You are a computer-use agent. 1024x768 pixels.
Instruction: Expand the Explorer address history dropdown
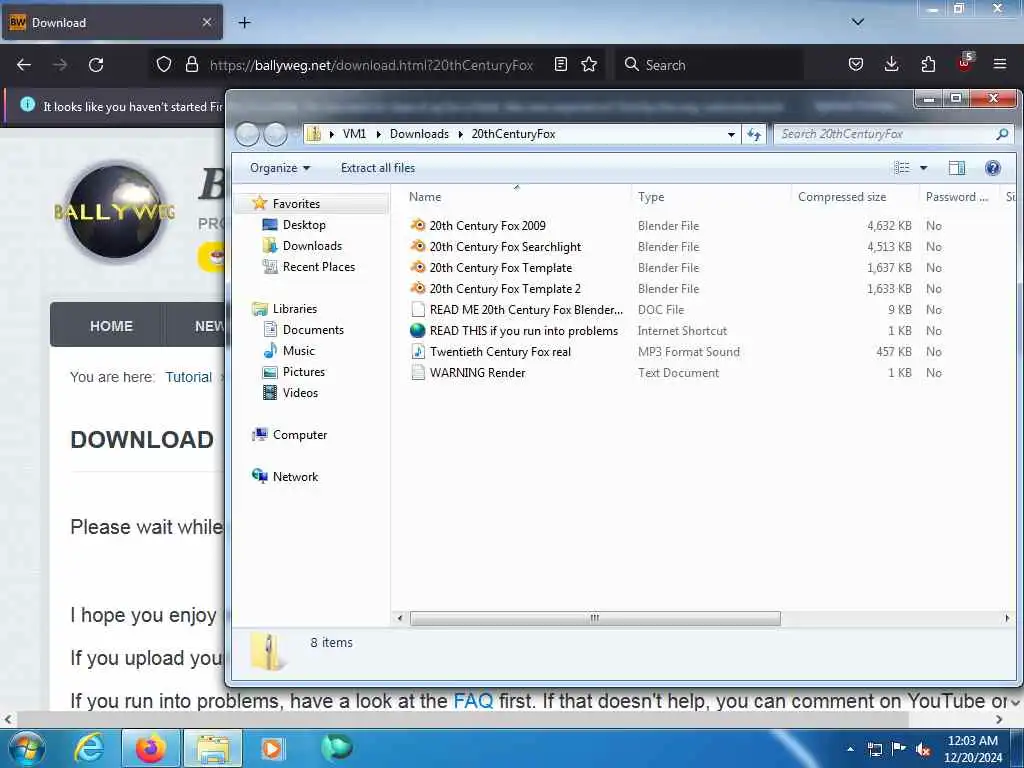point(731,135)
